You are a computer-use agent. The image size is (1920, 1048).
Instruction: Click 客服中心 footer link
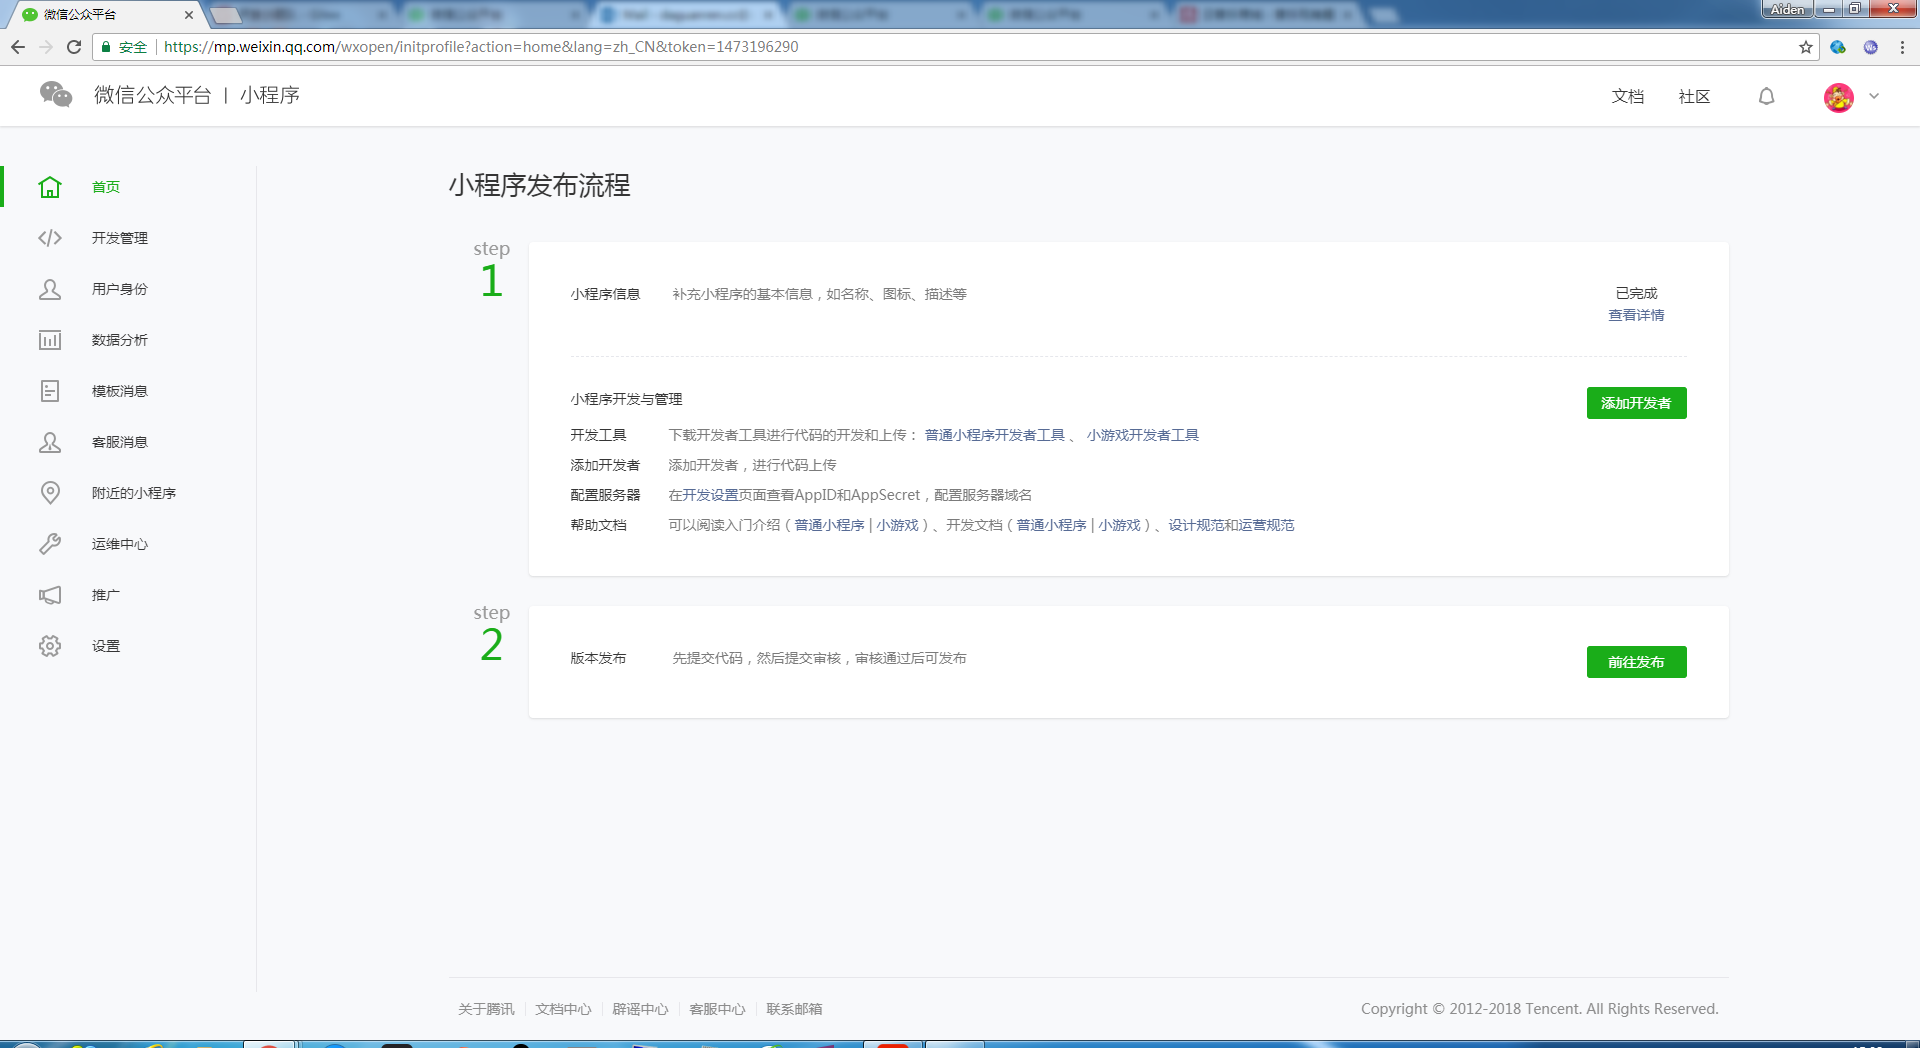[x=717, y=1009]
